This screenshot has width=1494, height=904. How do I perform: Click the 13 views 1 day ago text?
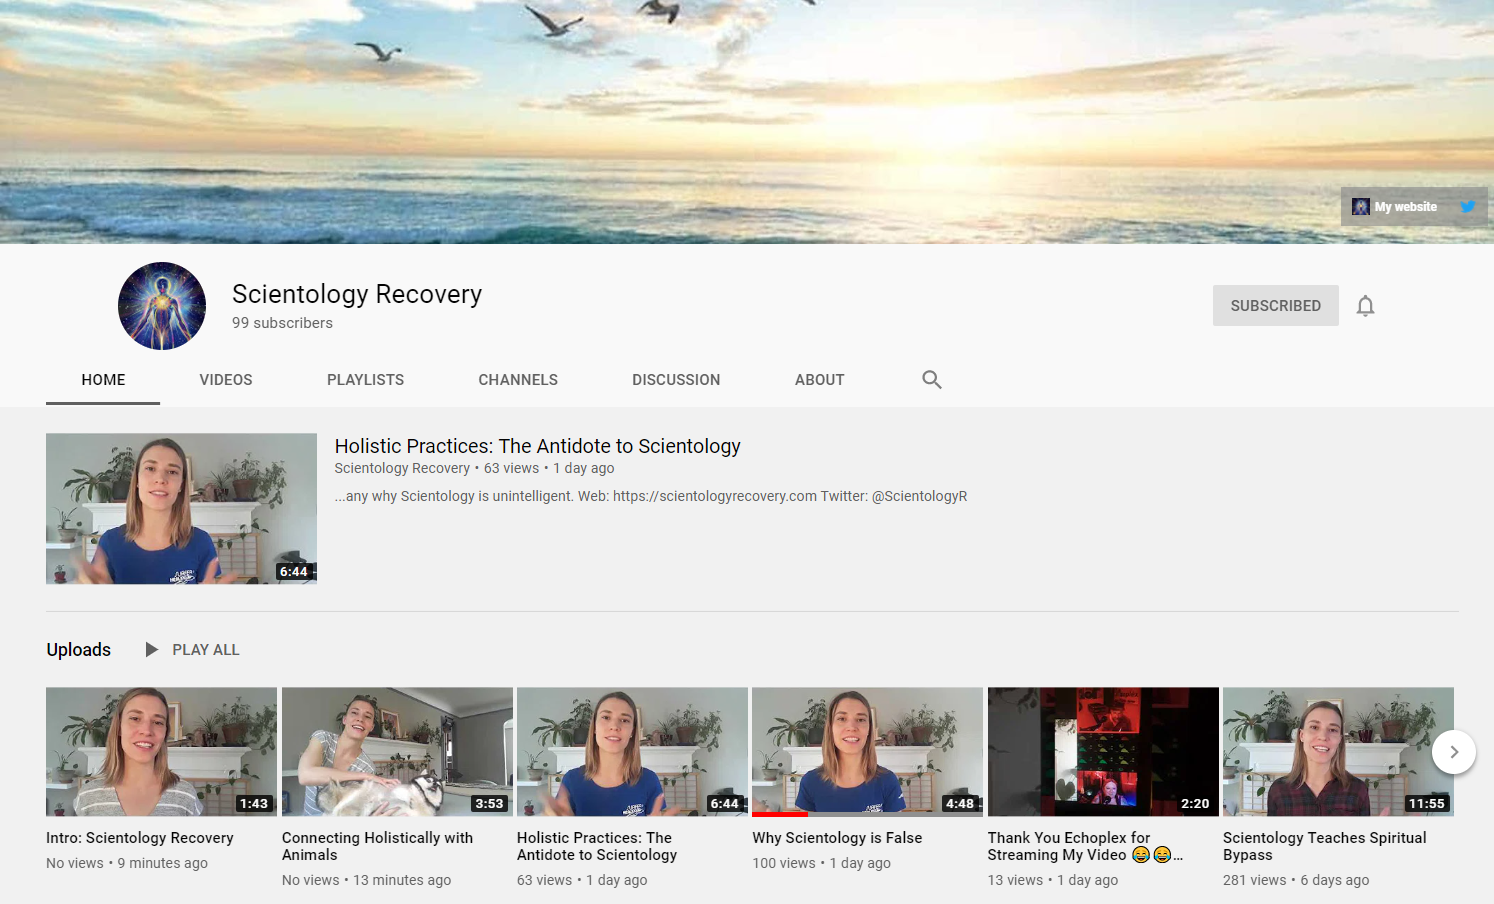click(x=1053, y=880)
